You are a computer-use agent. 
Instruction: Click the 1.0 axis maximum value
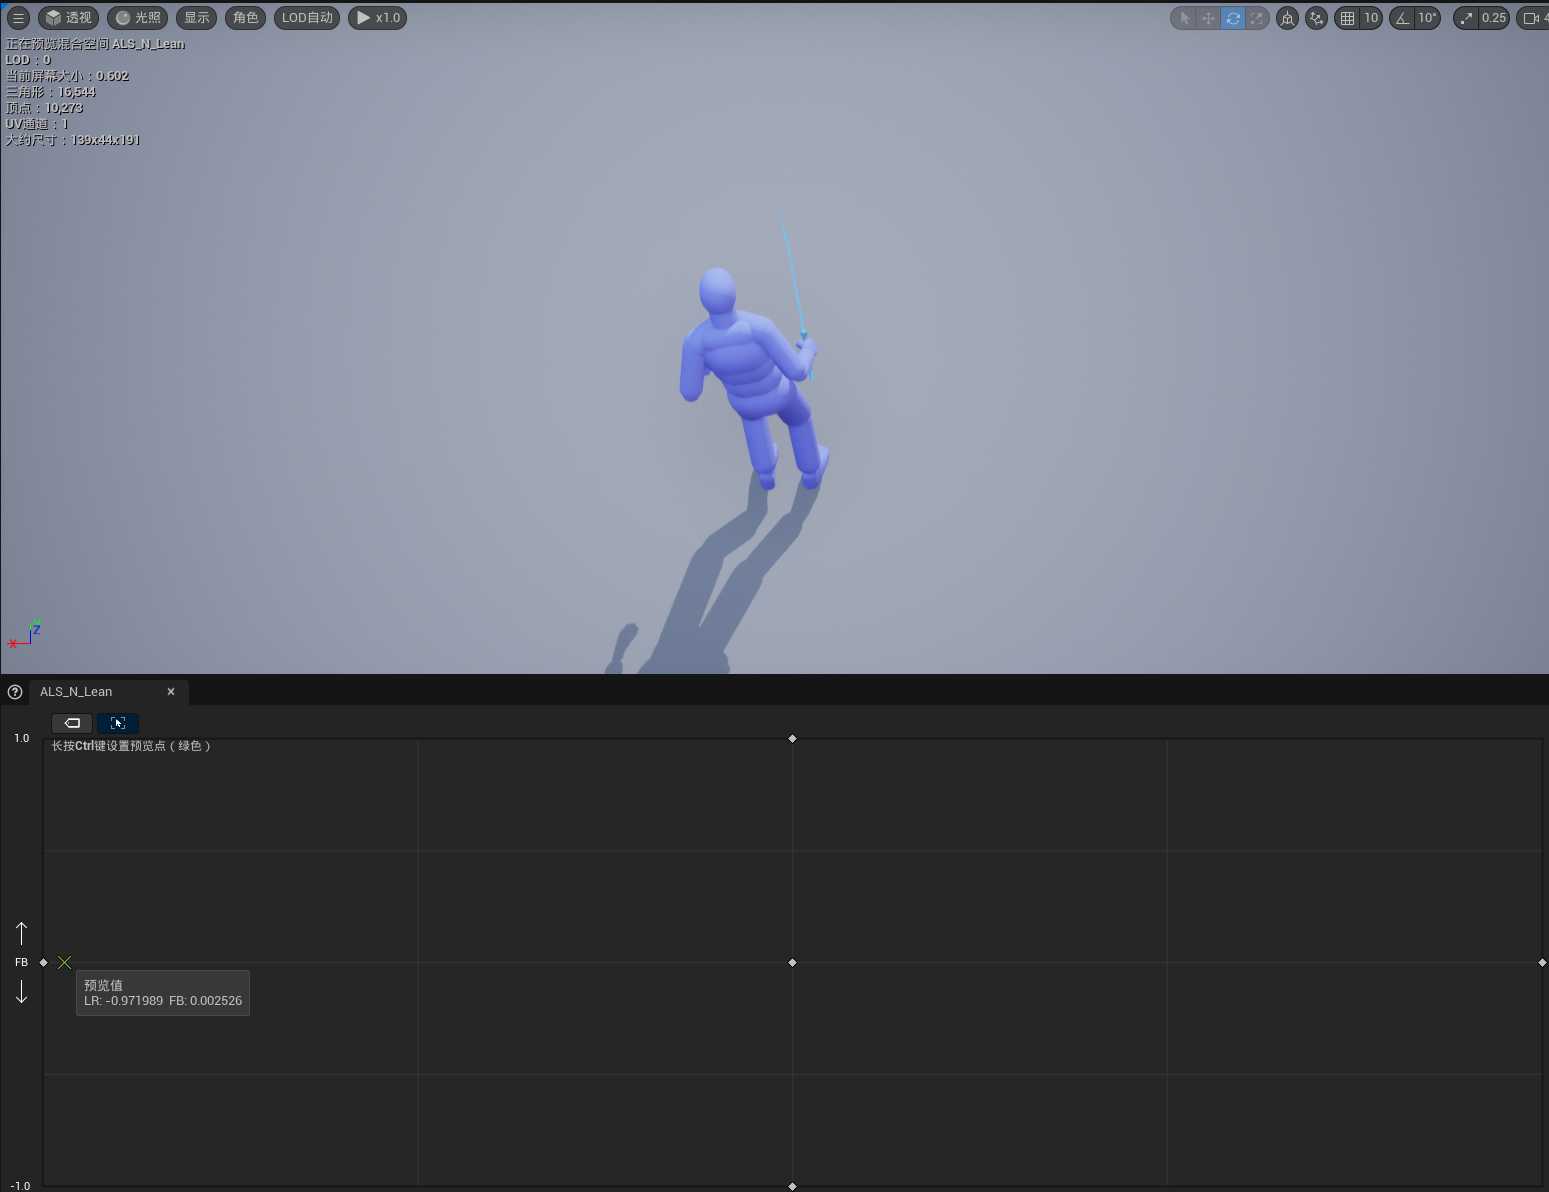tap(21, 738)
